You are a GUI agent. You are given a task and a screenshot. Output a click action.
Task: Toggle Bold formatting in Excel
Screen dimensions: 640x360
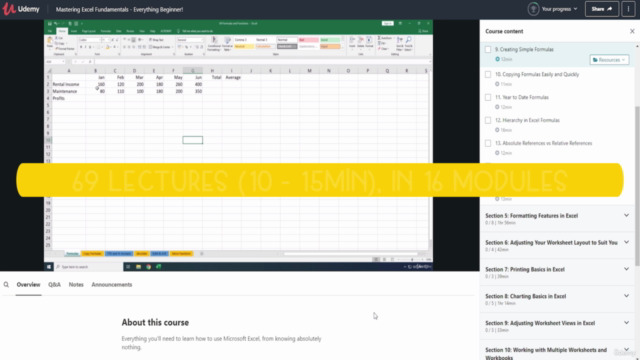click(81, 47)
